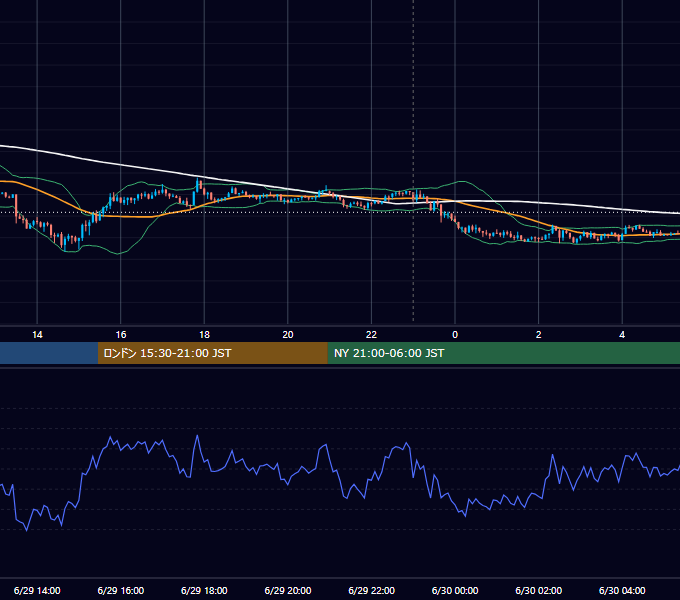Select the 22 hour label on price chart
Image resolution: width=680 pixels, height=600 pixels.
[x=371, y=335]
